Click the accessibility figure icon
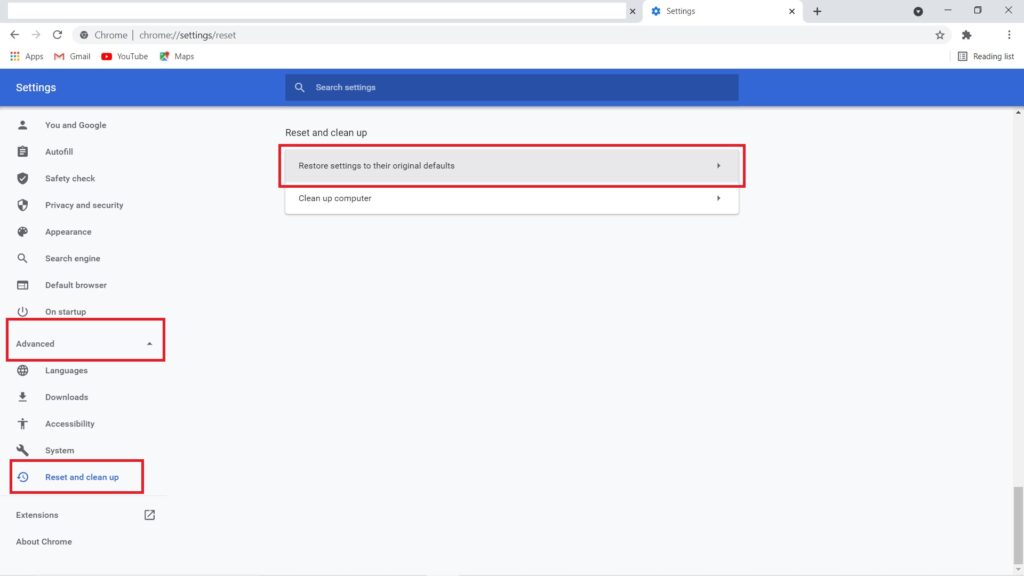 22,424
